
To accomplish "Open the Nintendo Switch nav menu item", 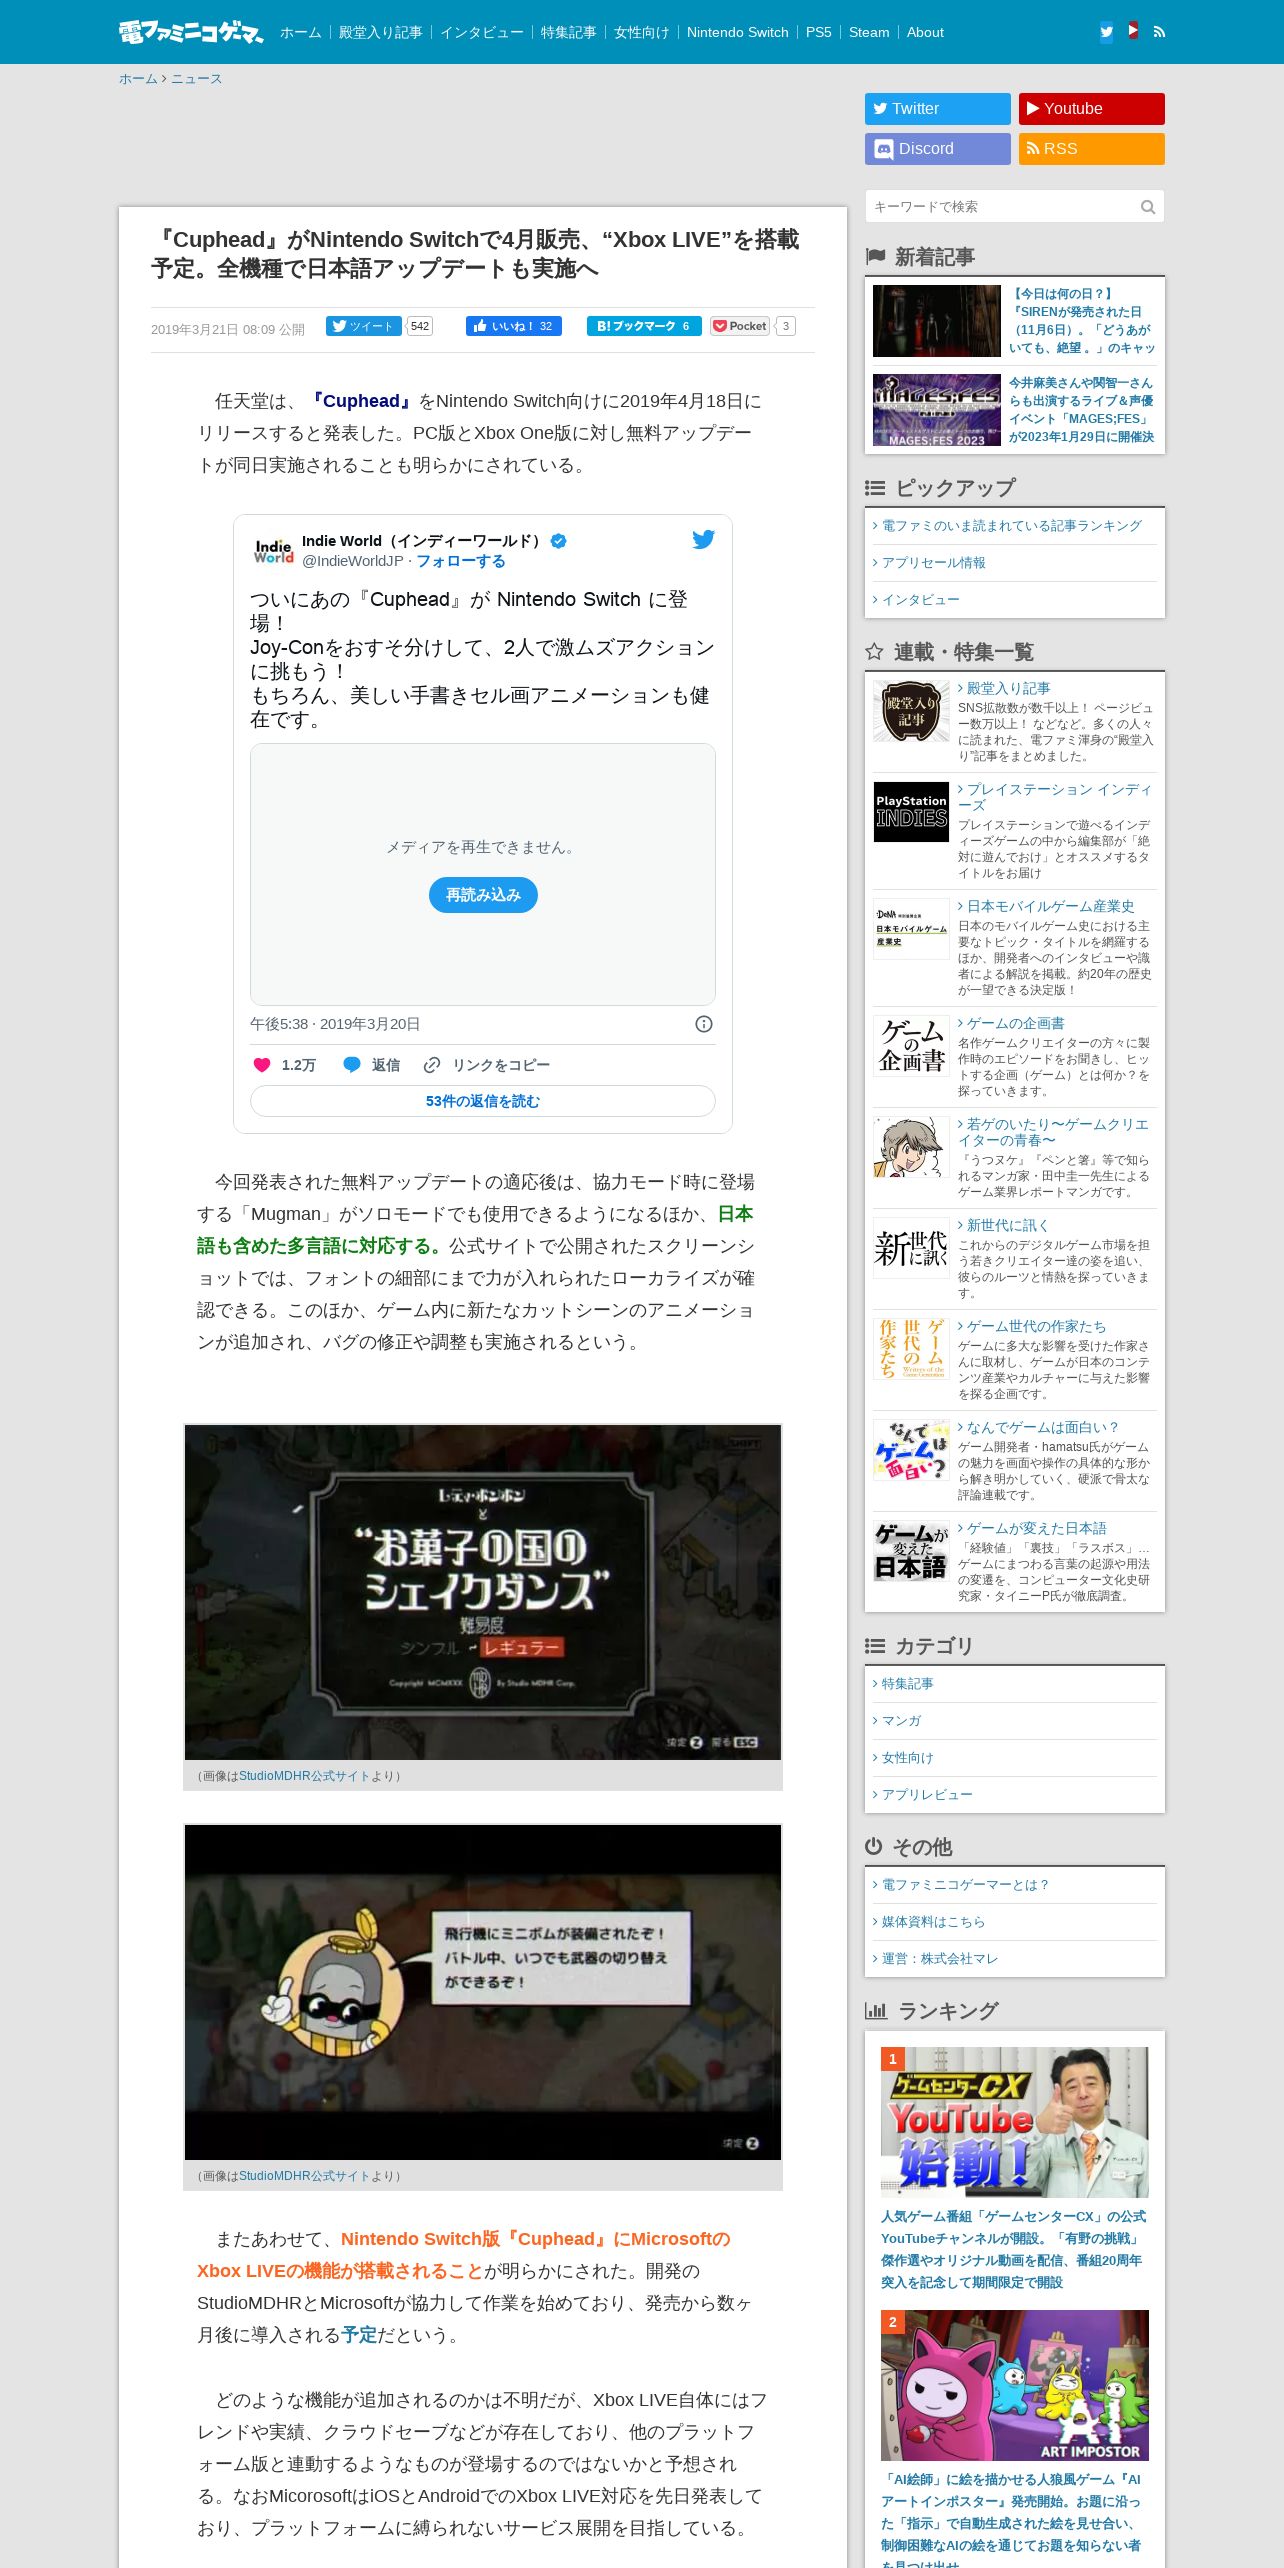I will coord(738,32).
